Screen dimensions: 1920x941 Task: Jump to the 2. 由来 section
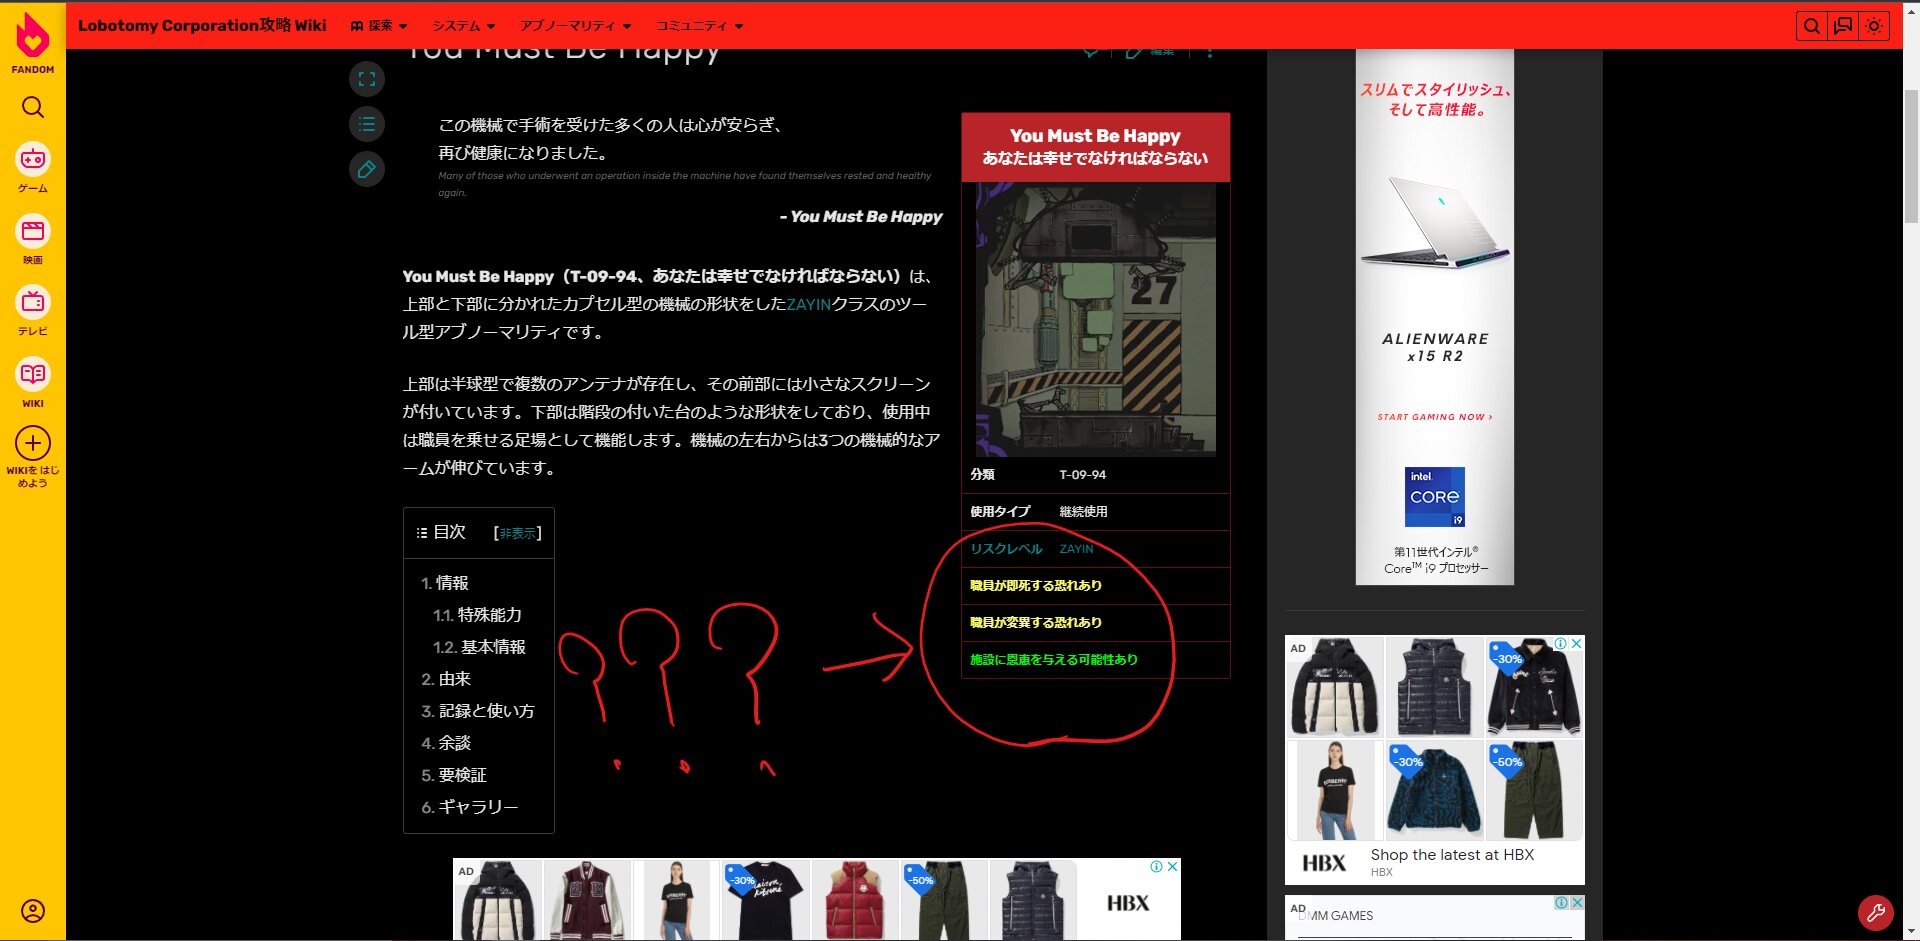pyautogui.click(x=446, y=679)
